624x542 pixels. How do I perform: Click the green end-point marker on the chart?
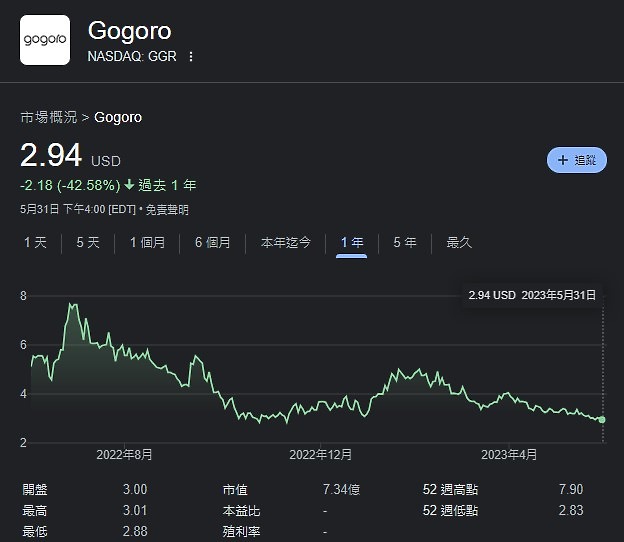pyautogui.click(x=602, y=419)
